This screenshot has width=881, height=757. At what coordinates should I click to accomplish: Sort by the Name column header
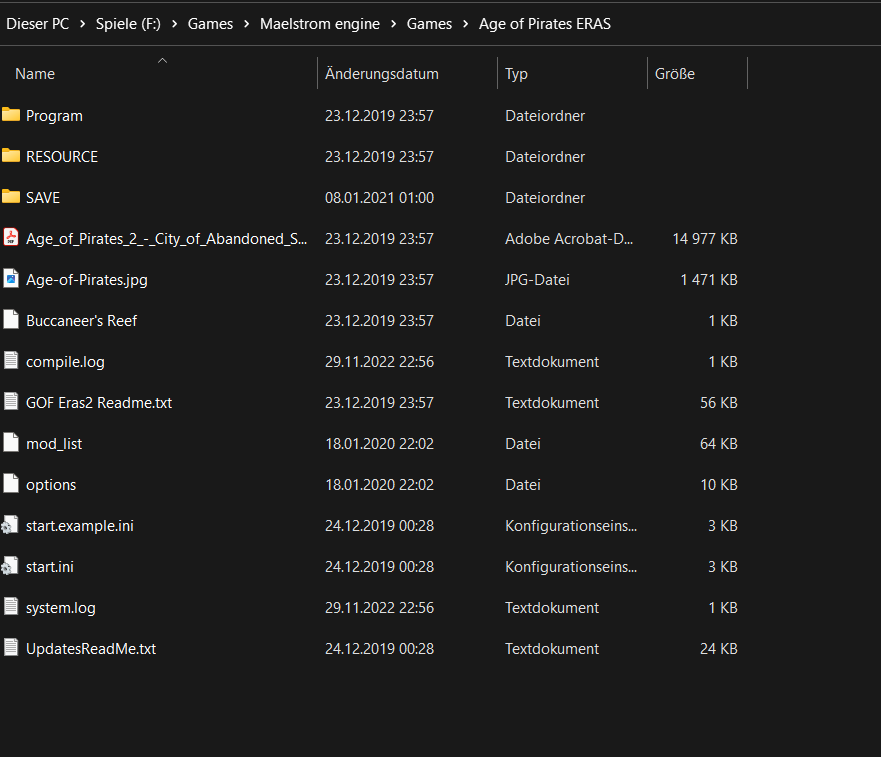(x=35, y=74)
